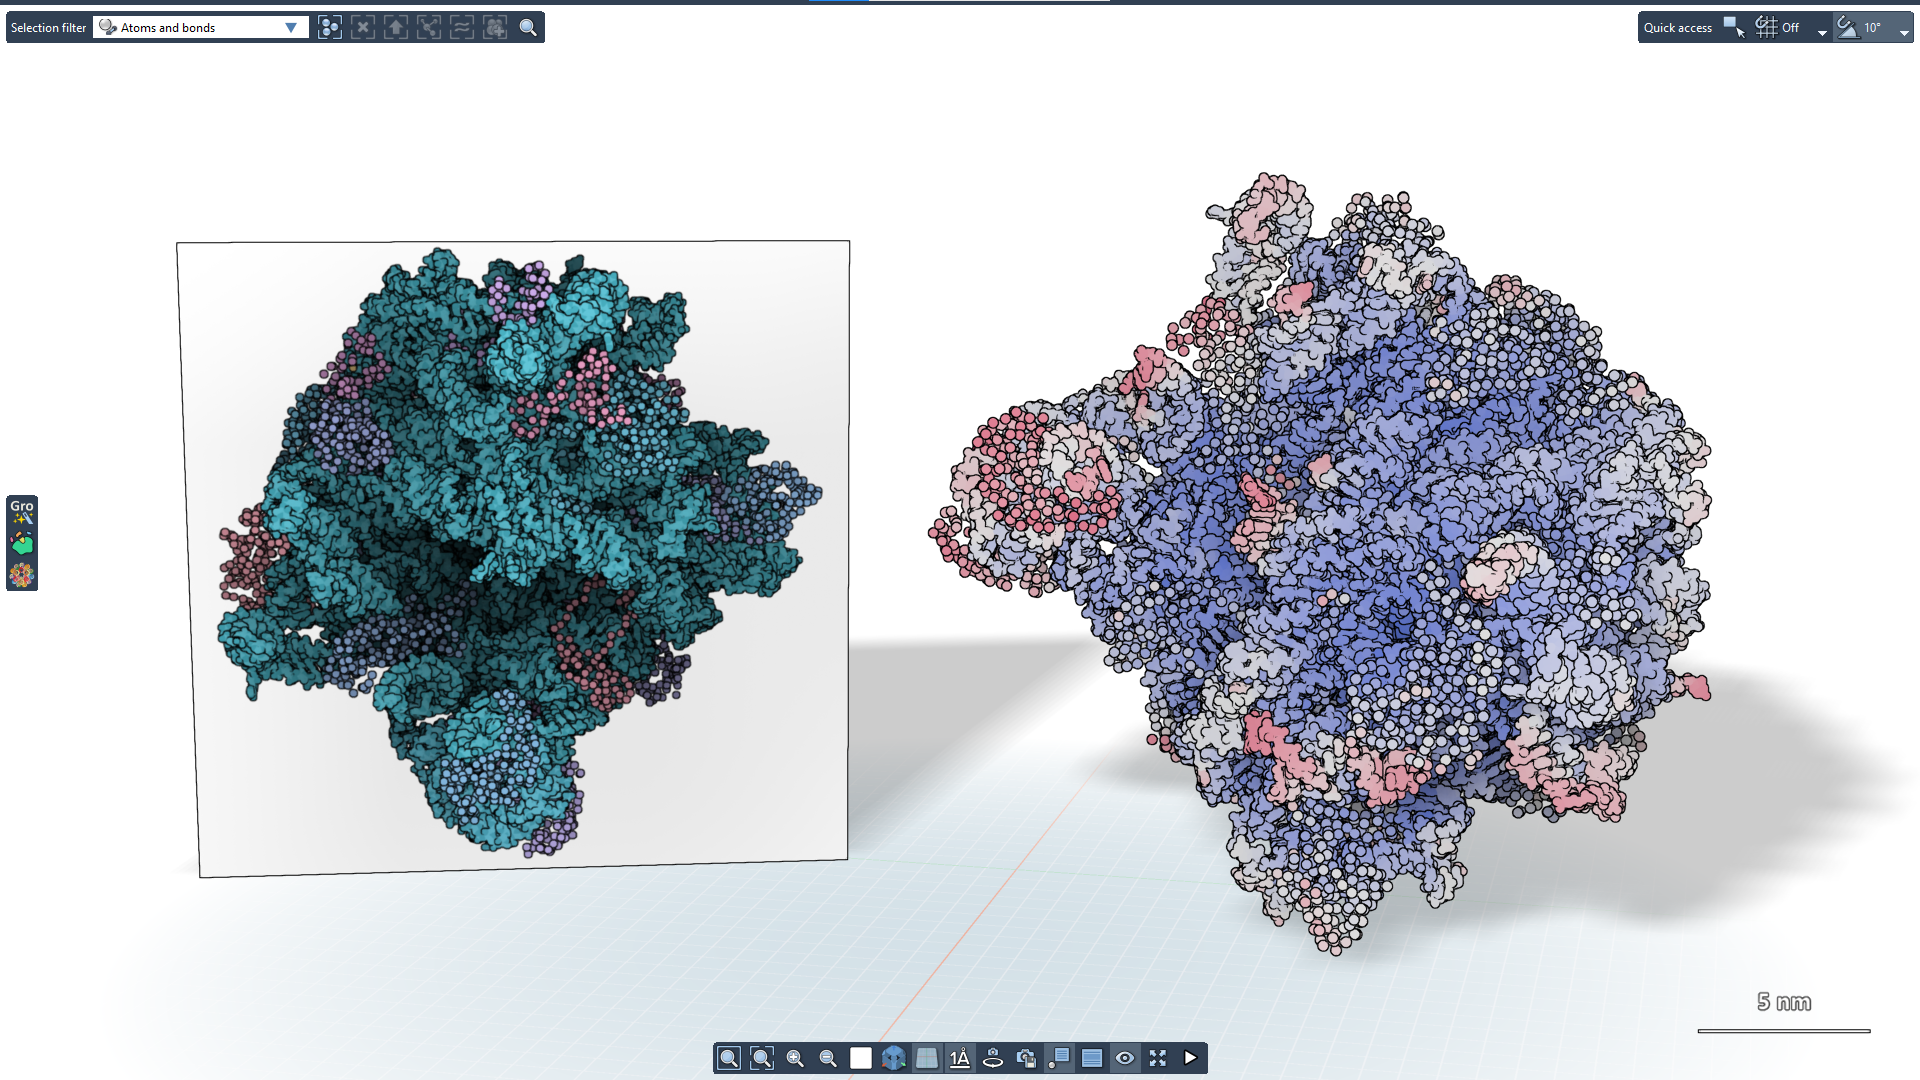Click the colorful molecule sidebar icon
The height and width of the screenshot is (1080, 1920).
pyautogui.click(x=22, y=575)
